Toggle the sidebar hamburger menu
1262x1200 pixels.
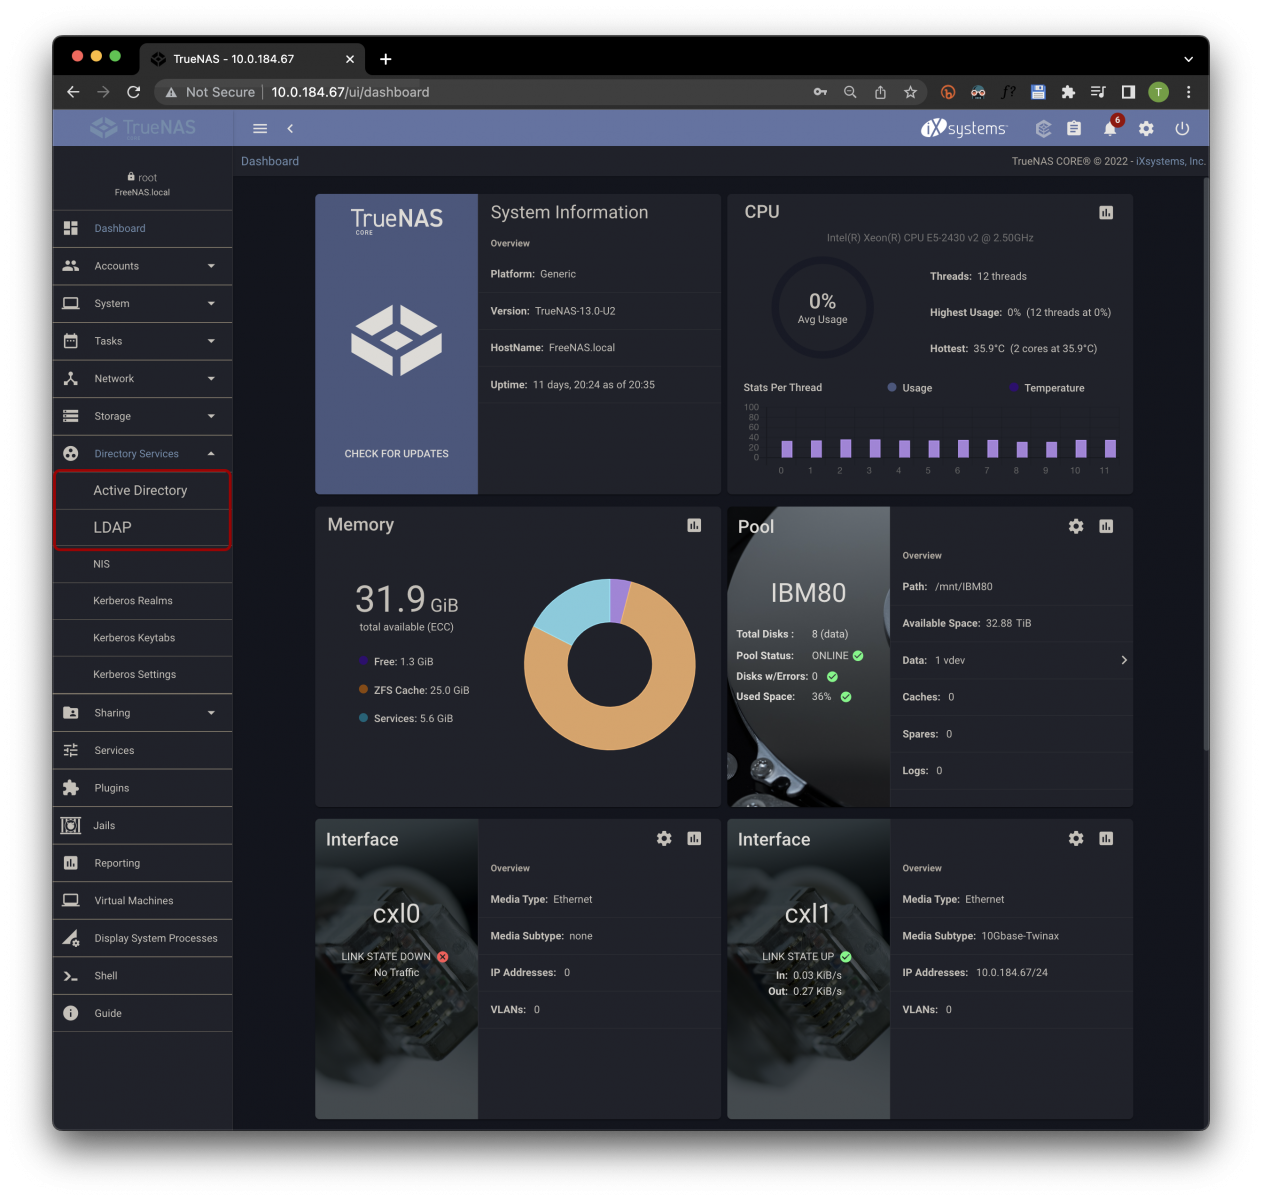pyautogui.click(x=260, y=128)
